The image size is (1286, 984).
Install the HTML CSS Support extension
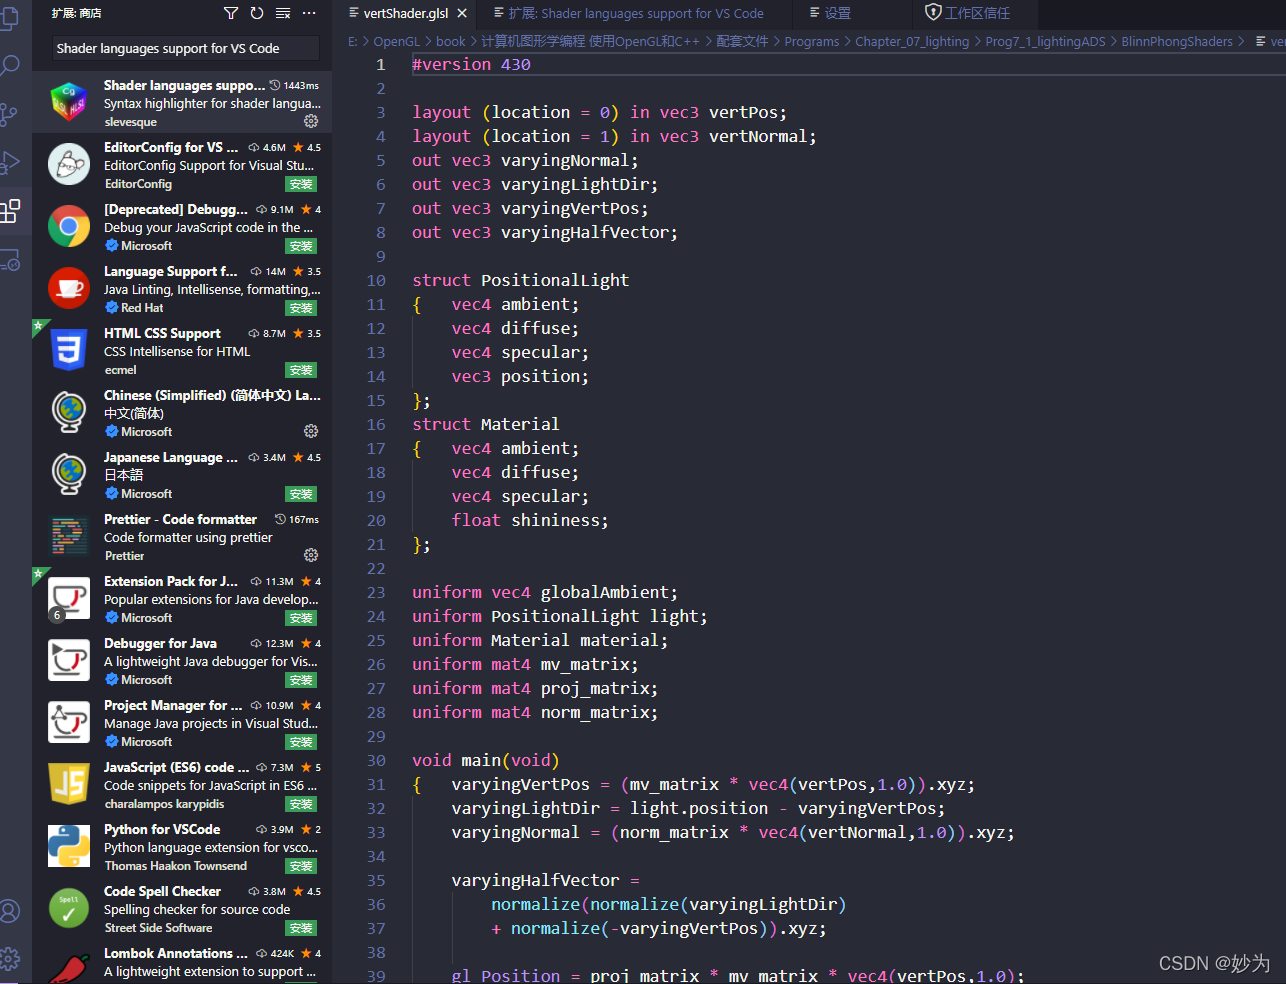[x=301, y=370]
